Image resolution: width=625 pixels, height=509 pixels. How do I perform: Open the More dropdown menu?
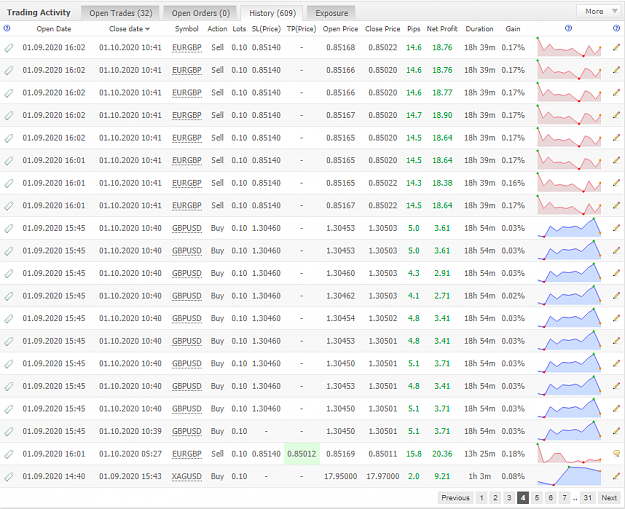click(597, 12)
